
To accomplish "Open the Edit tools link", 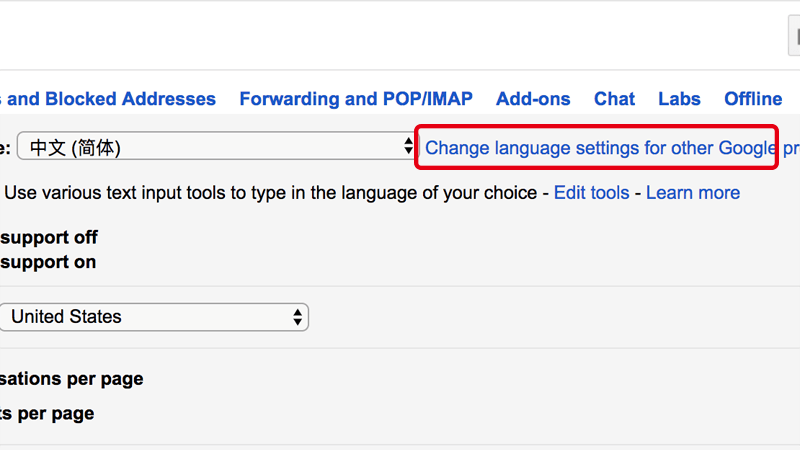I will (591, 192).
